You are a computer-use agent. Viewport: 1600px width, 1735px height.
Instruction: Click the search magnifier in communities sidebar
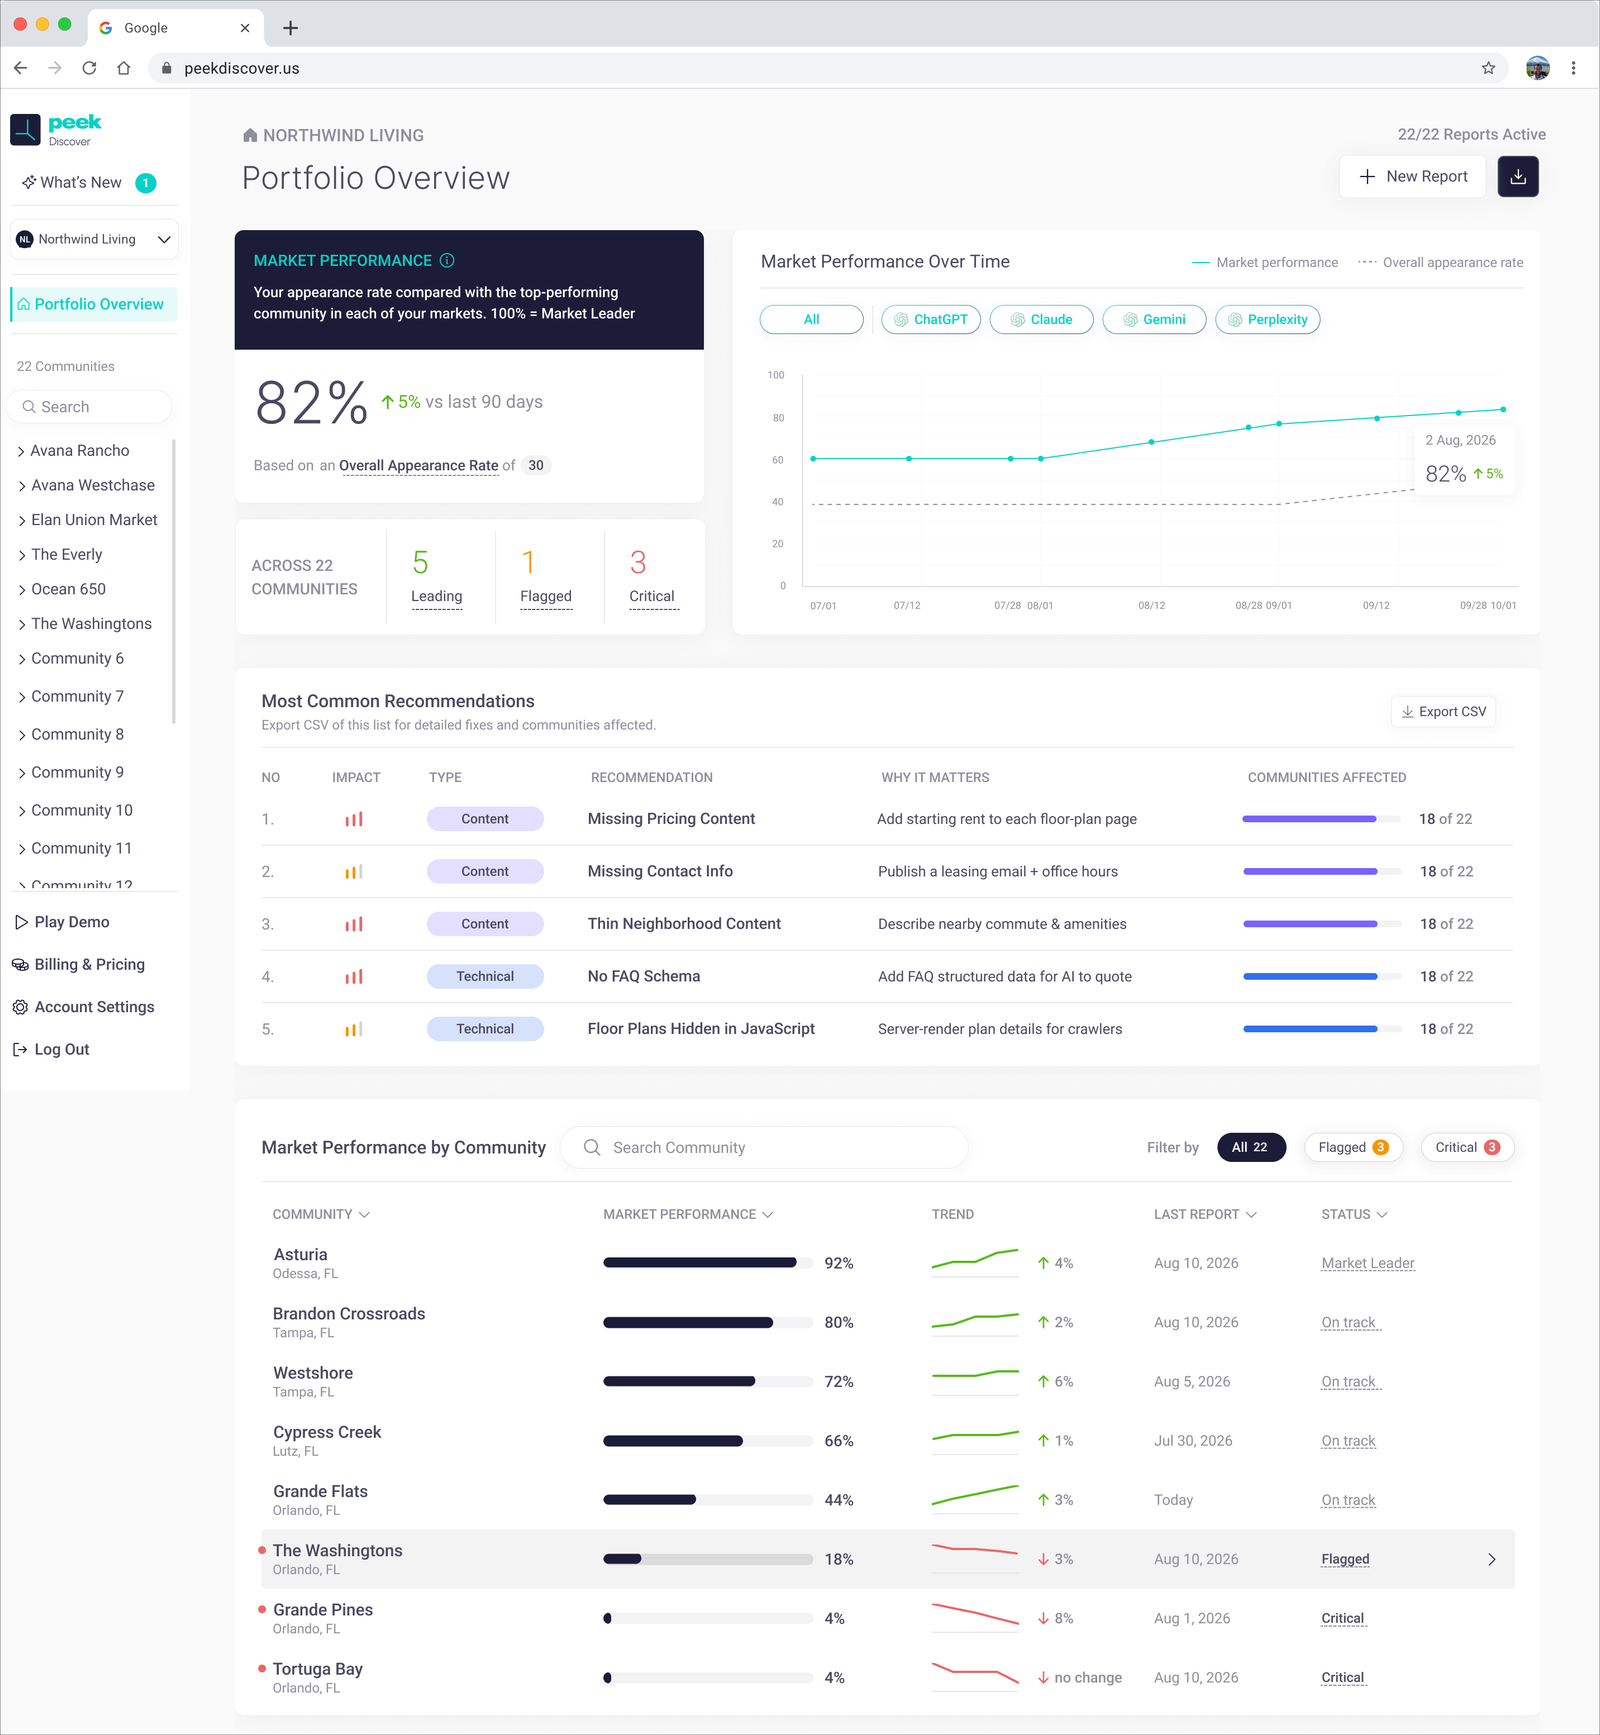click(27, 407)
